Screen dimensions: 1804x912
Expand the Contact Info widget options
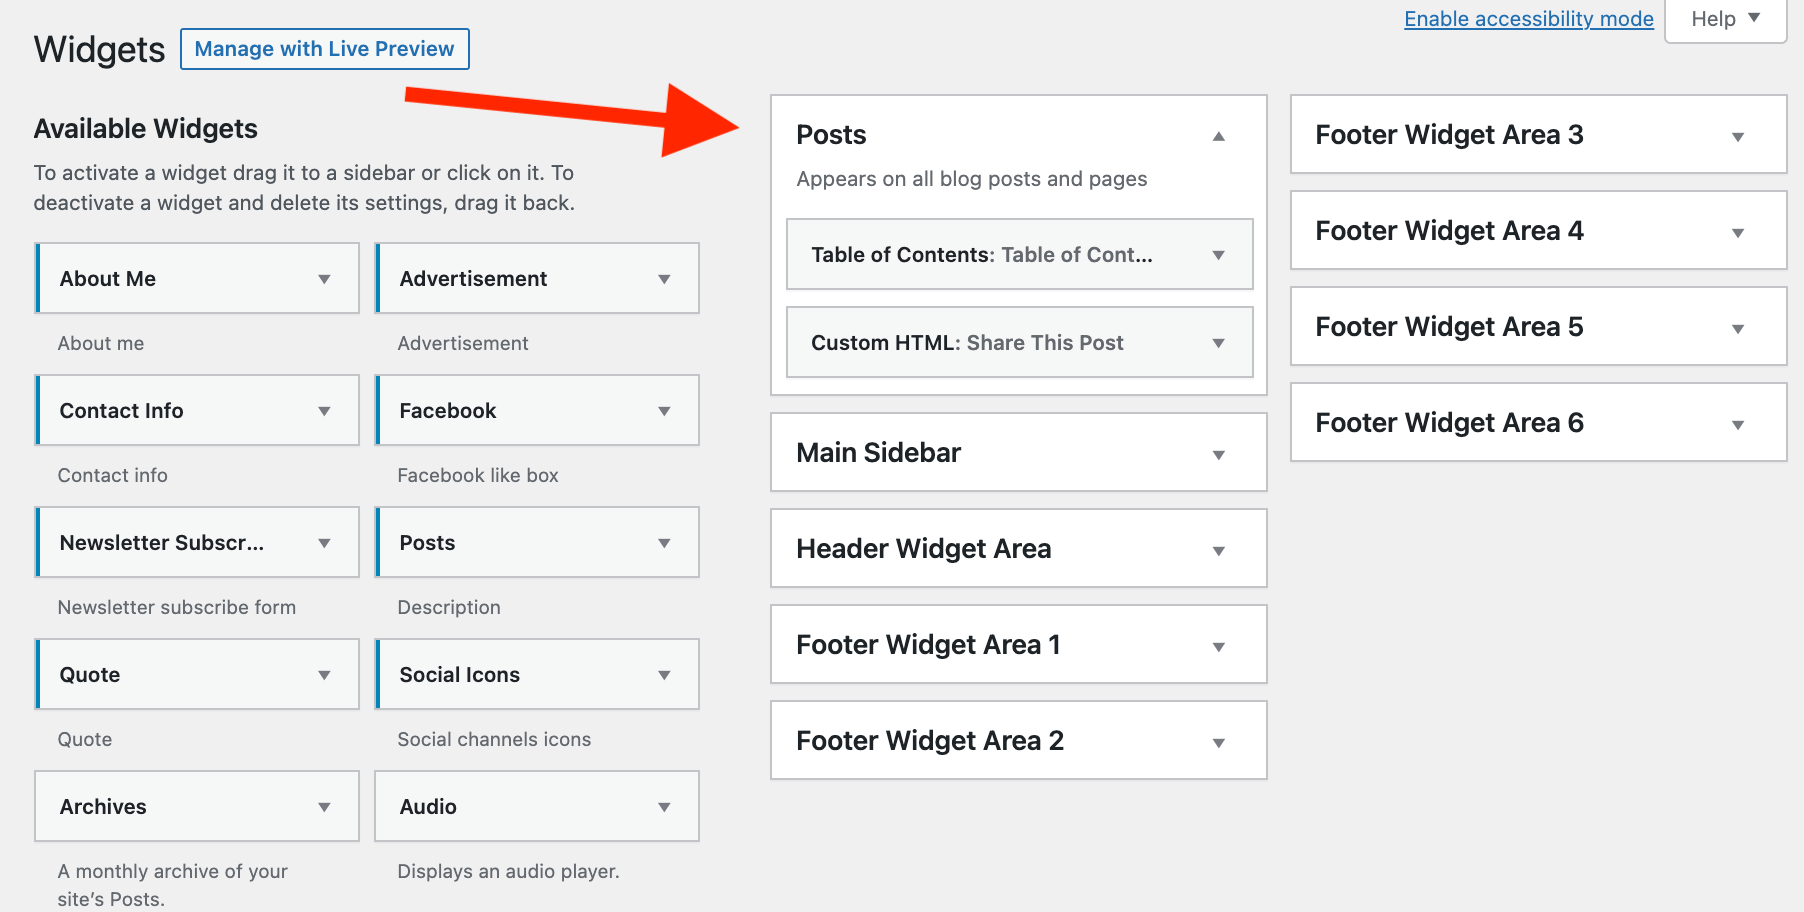[x=324, y=410]
